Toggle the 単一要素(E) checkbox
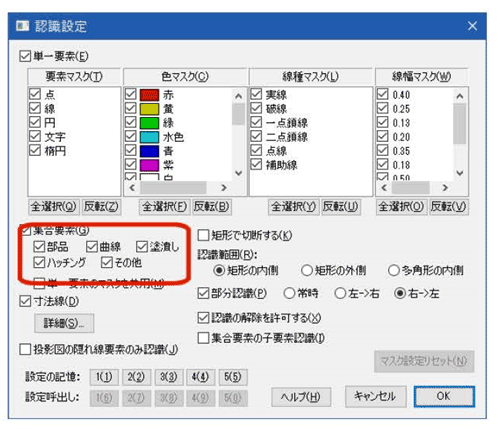 point(25,56)
